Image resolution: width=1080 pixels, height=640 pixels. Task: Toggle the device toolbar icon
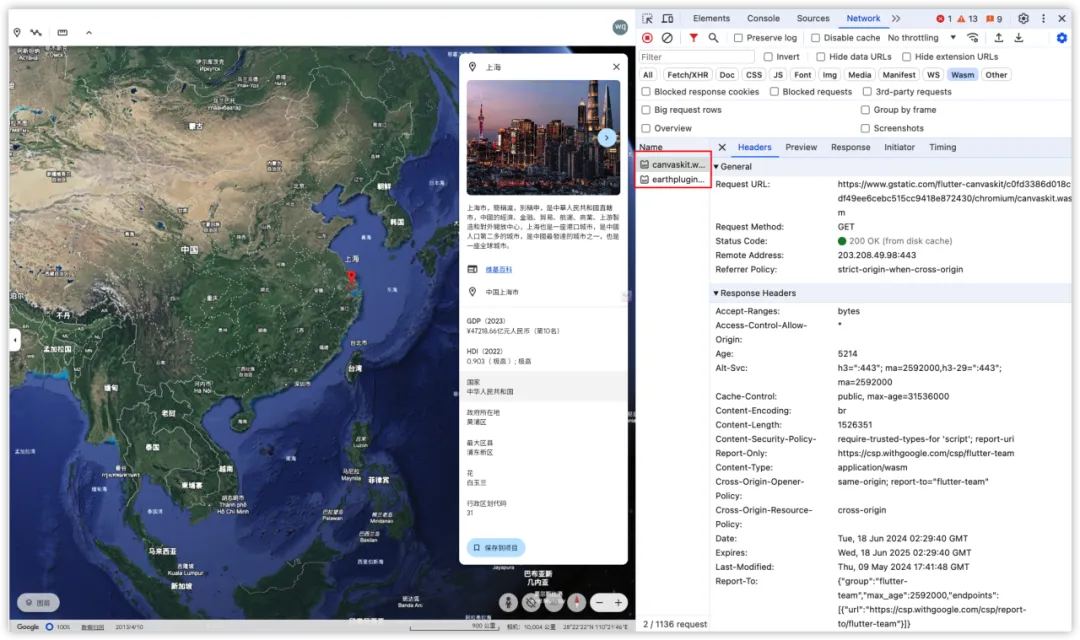pos(668,18)
